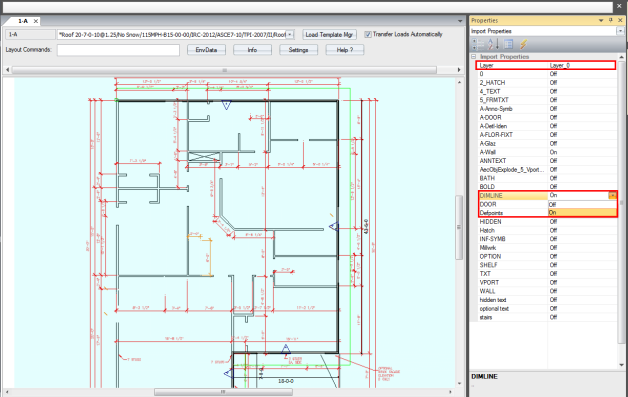Viewport: 628px width, 397px height.
Task: Select the BATH layer row
Action: point(547,178)
